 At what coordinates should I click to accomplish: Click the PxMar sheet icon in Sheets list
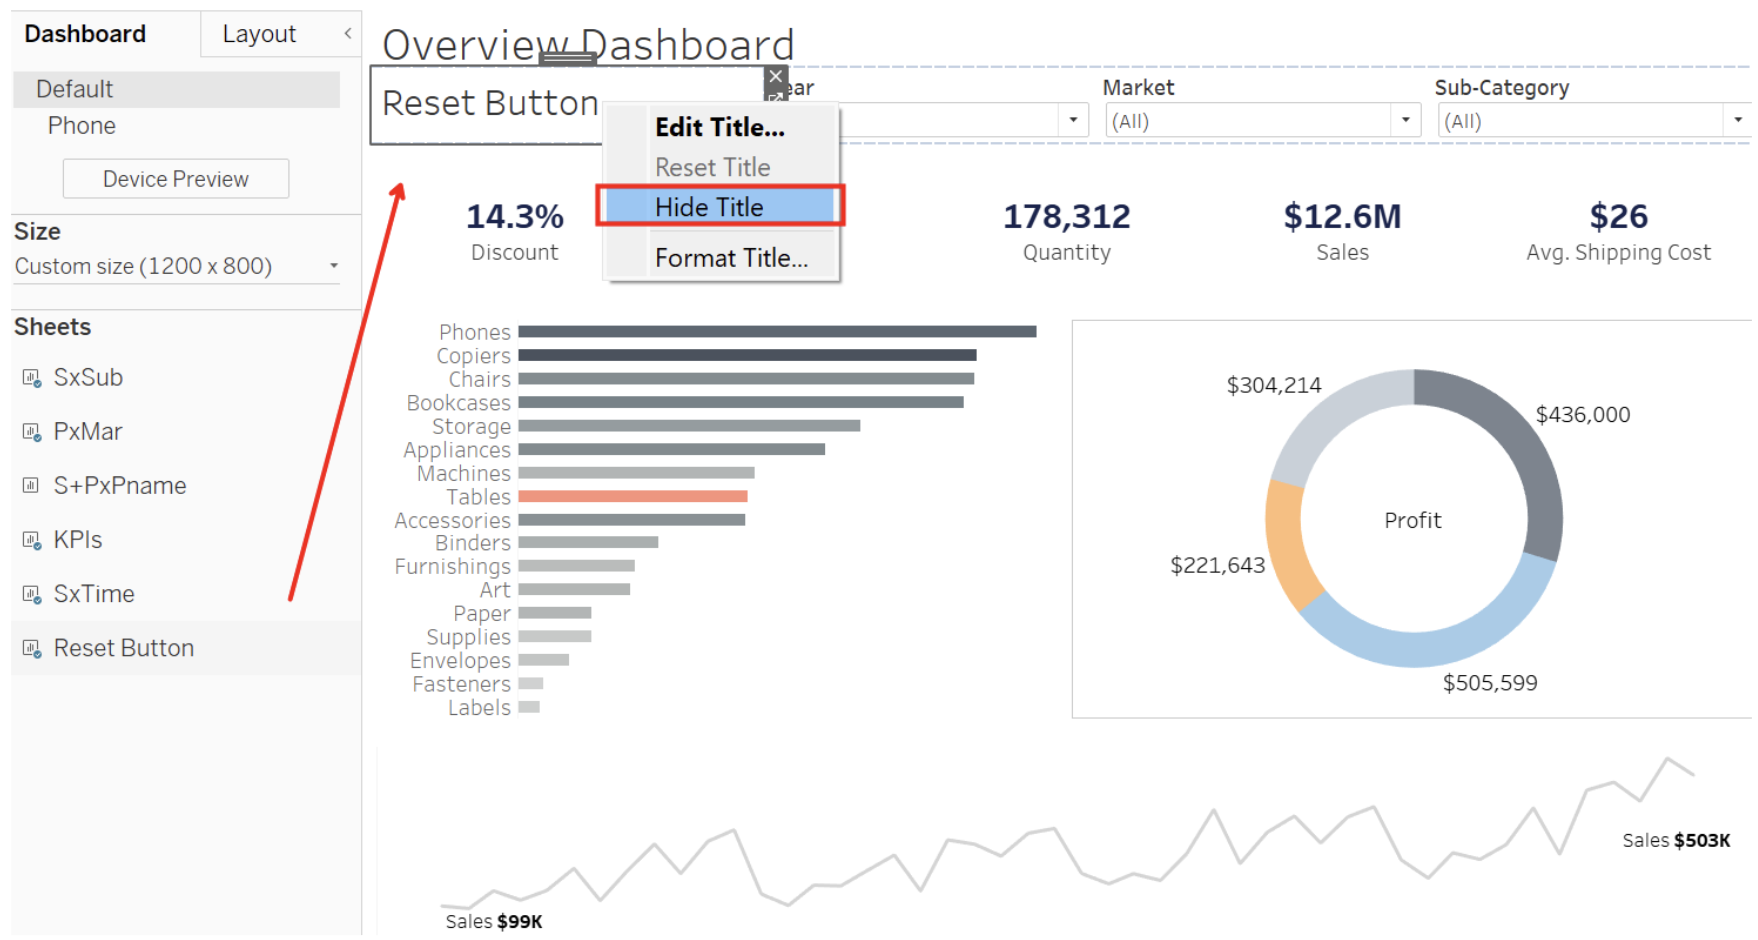coord(30,431)
